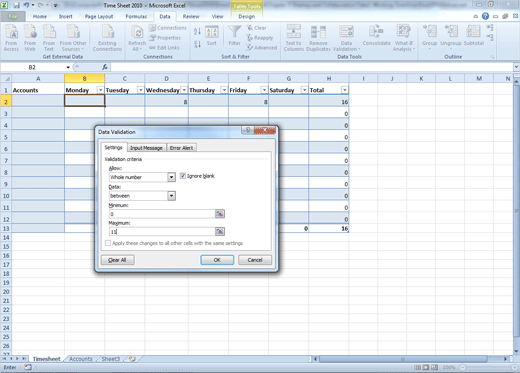
Task: Open Wednesday column filter dropdown
Action: pyautogui.click(x=184, y=90)
